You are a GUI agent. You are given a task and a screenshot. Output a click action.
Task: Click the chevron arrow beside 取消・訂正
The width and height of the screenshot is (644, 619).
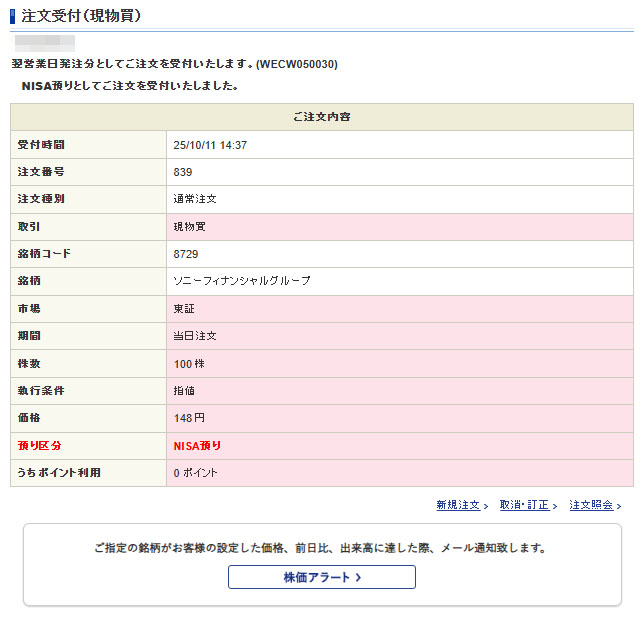tap(555, 506)
